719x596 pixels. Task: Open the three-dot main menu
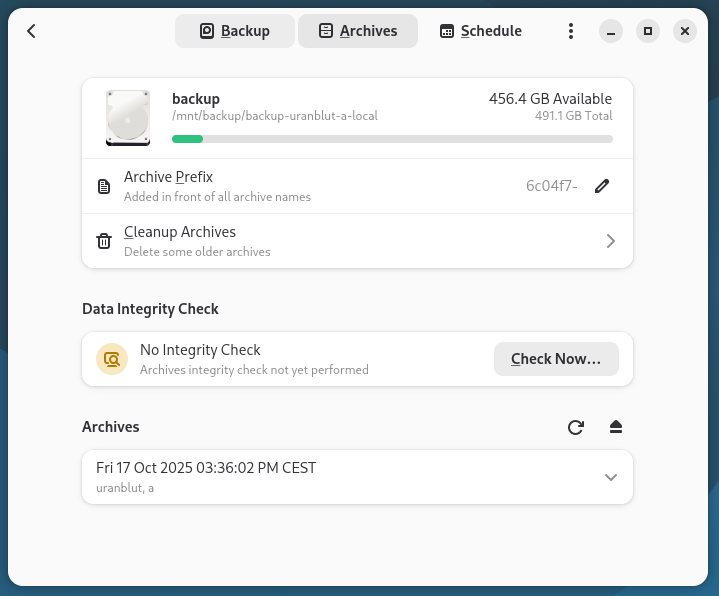tap(571, 31)
